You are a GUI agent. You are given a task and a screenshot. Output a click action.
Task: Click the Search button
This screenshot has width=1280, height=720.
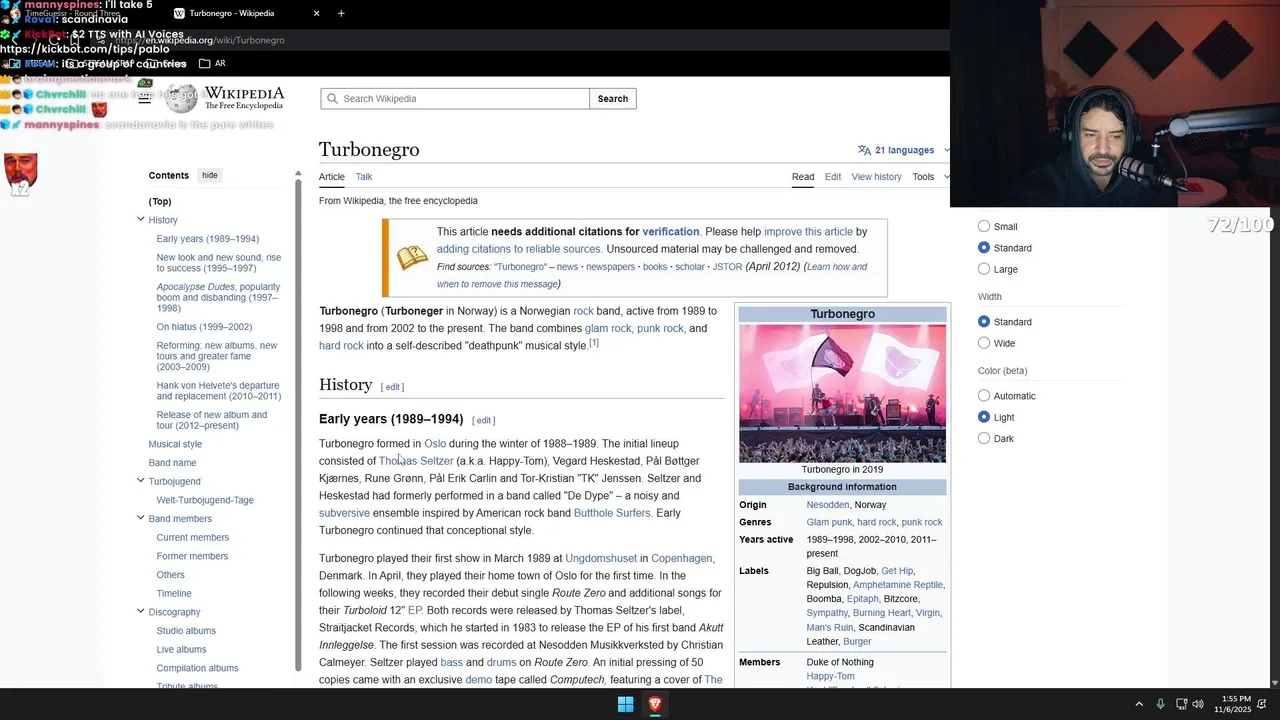coord(613,98)
